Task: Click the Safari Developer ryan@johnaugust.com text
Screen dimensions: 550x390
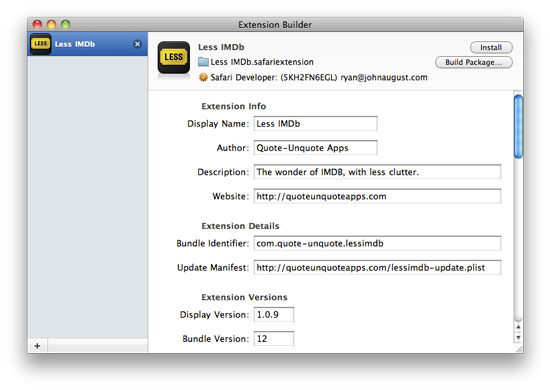Action: pos(318,78)
